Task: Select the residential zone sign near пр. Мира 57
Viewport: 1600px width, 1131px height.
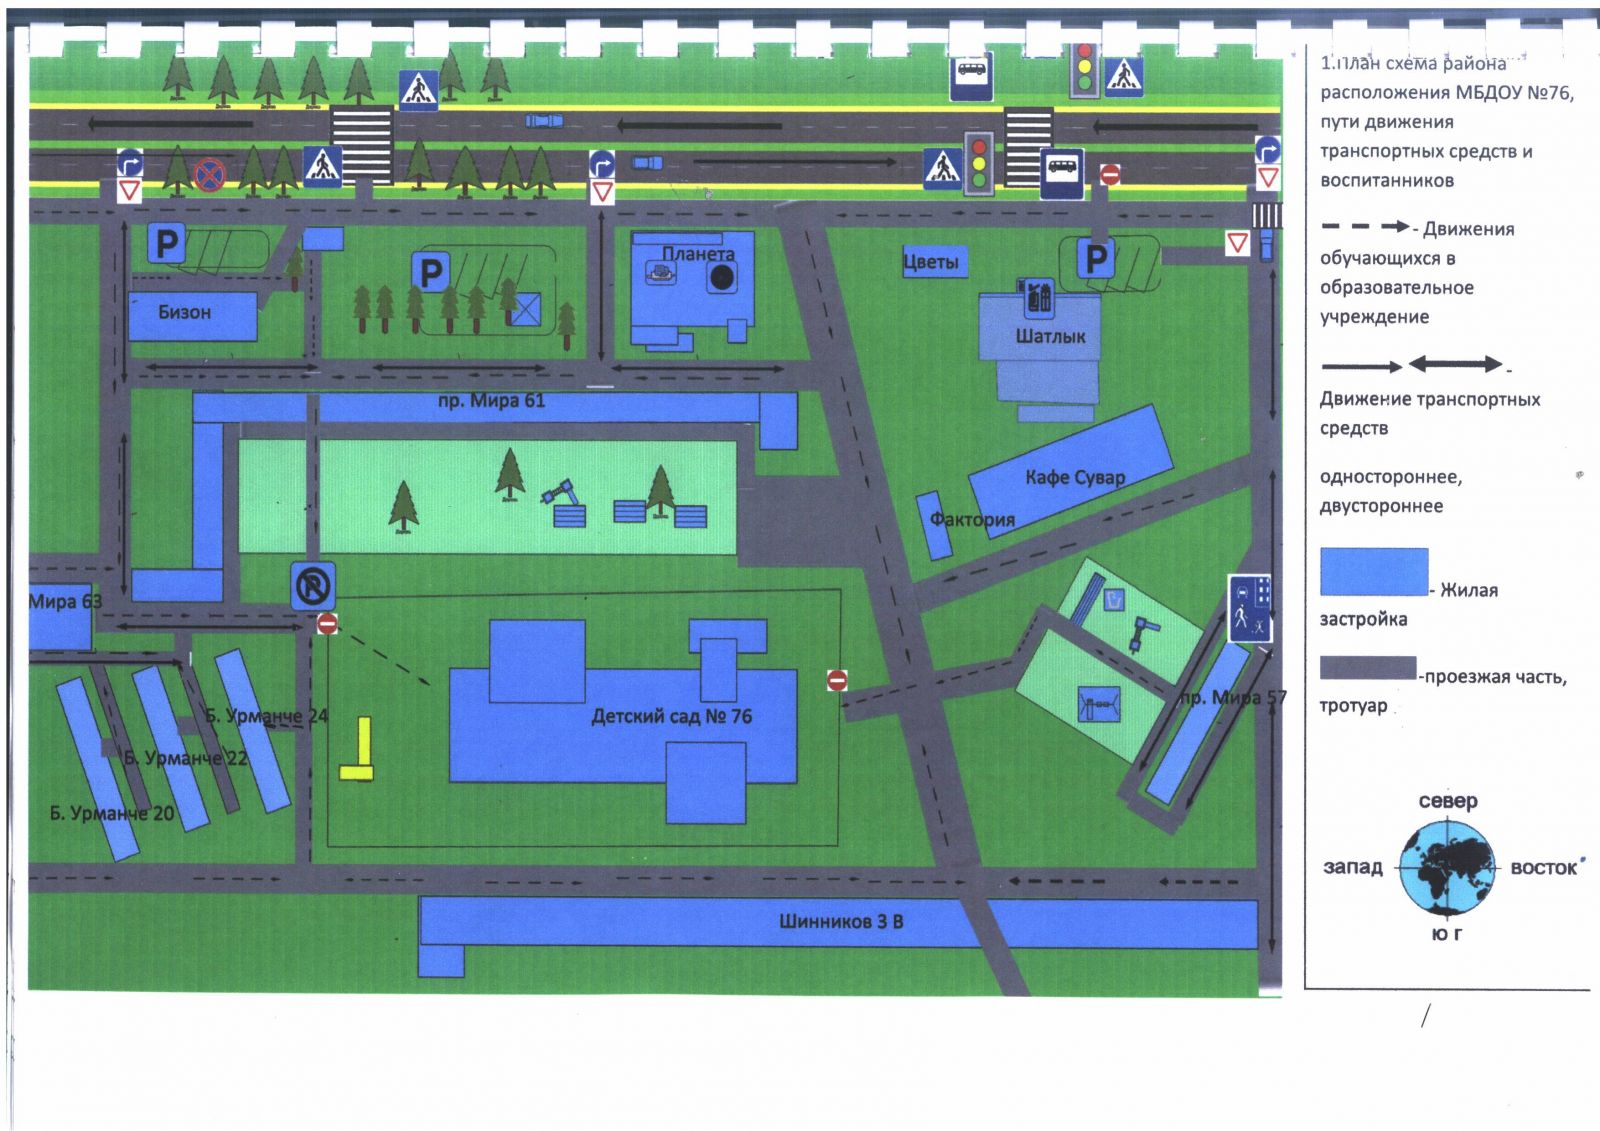Action: [x=1249, y=608]
